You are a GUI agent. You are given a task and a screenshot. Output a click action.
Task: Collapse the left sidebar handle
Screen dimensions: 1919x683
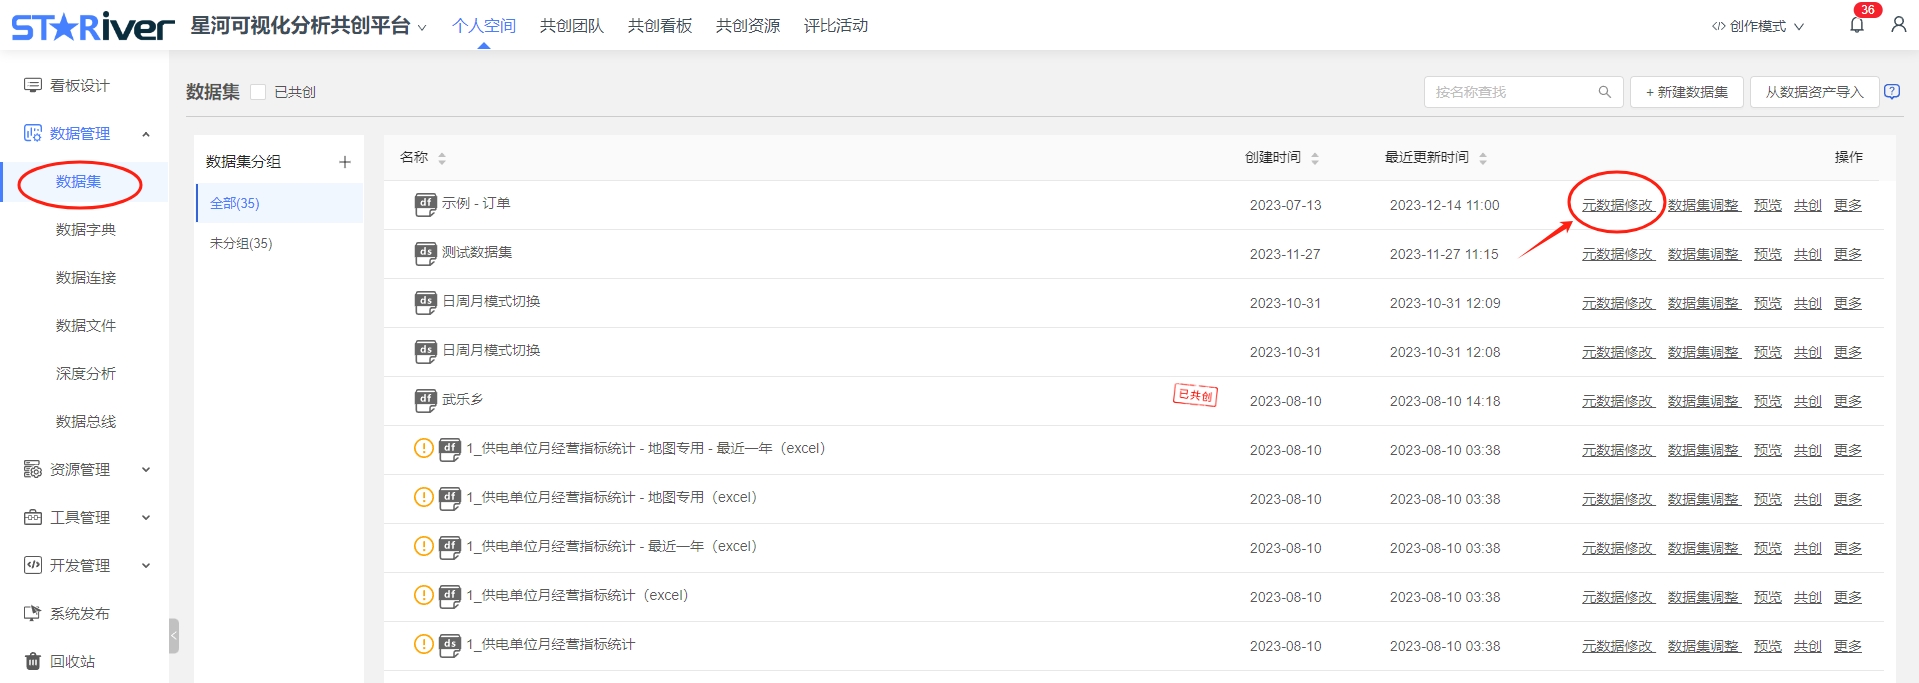click(174, 635)
